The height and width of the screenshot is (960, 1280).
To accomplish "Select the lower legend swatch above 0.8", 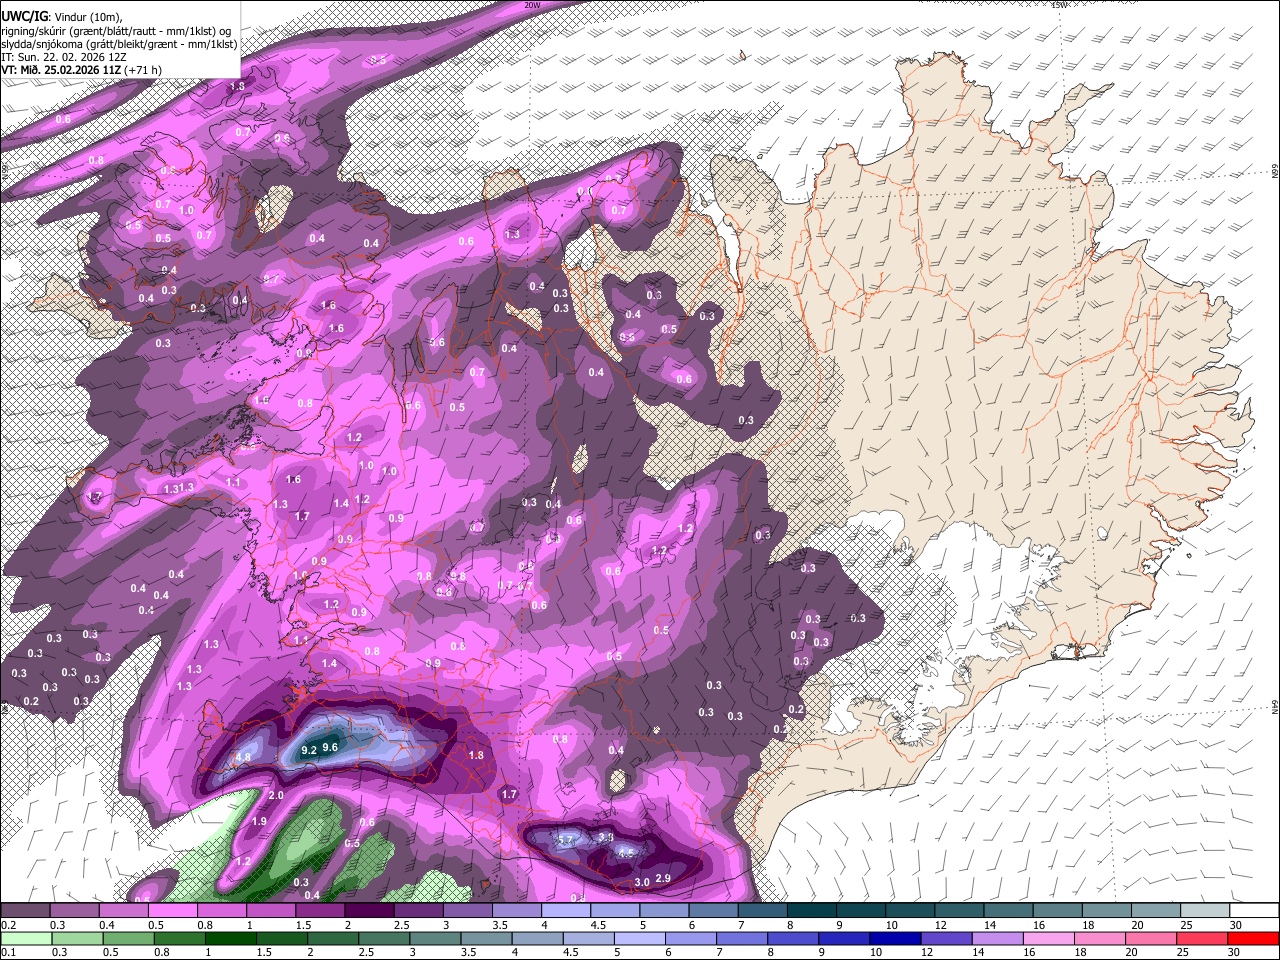I will click(180, 939).
